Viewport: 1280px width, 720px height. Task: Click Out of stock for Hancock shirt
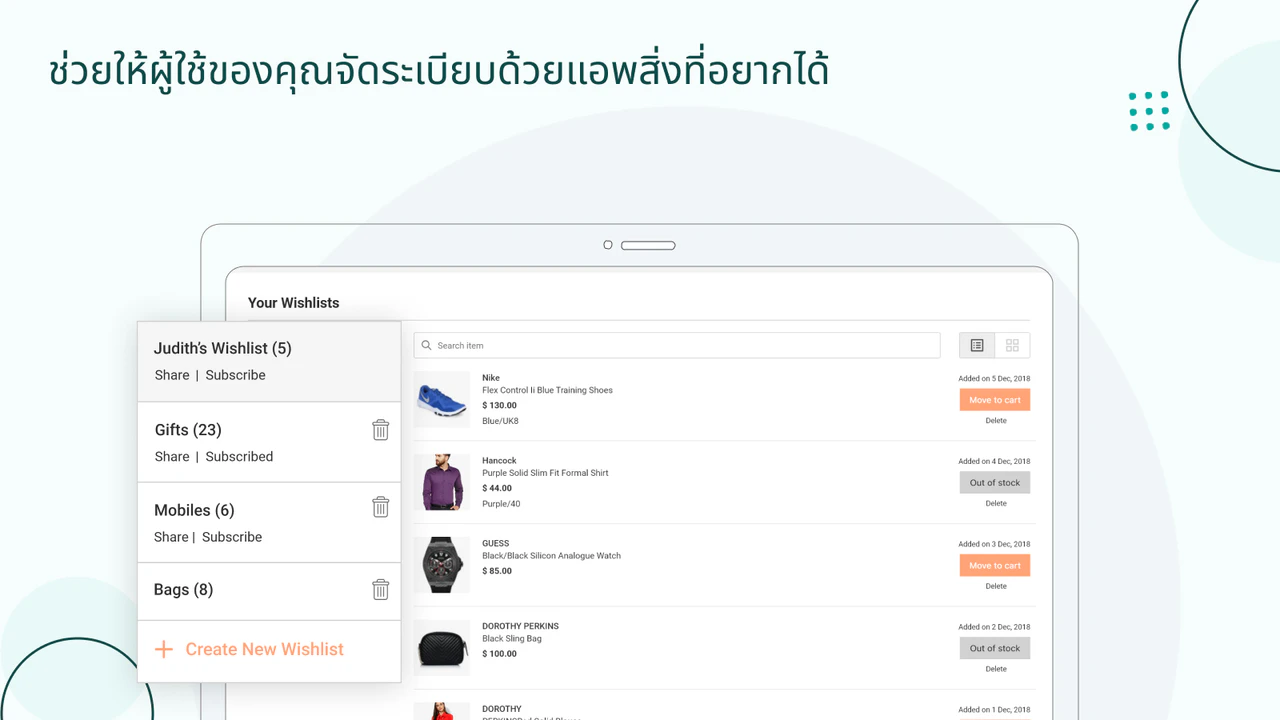995,483
